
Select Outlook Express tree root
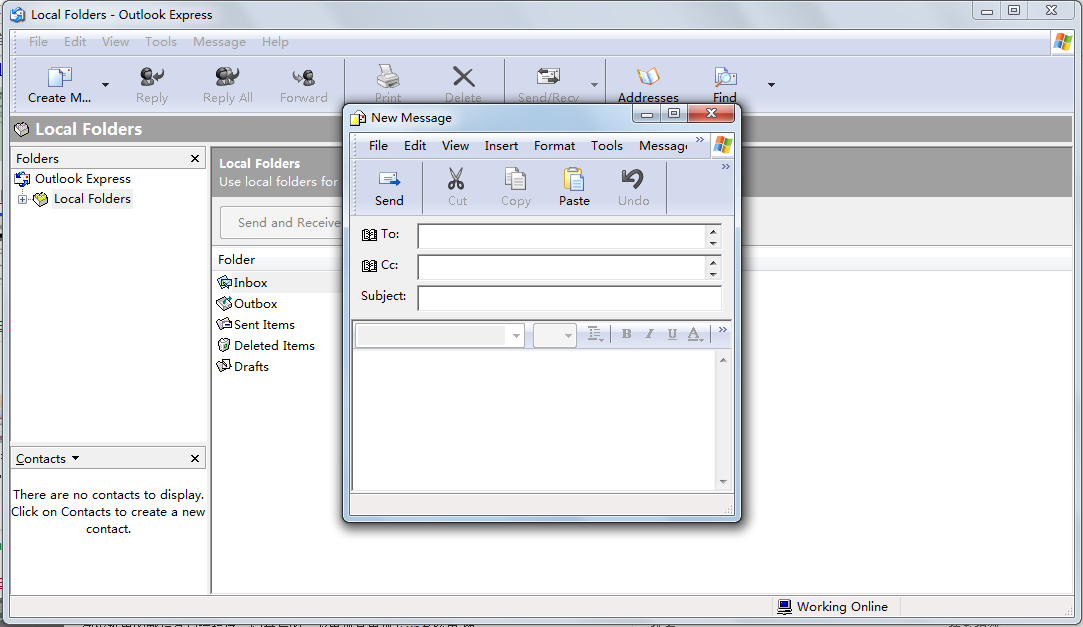click(73, 179)
